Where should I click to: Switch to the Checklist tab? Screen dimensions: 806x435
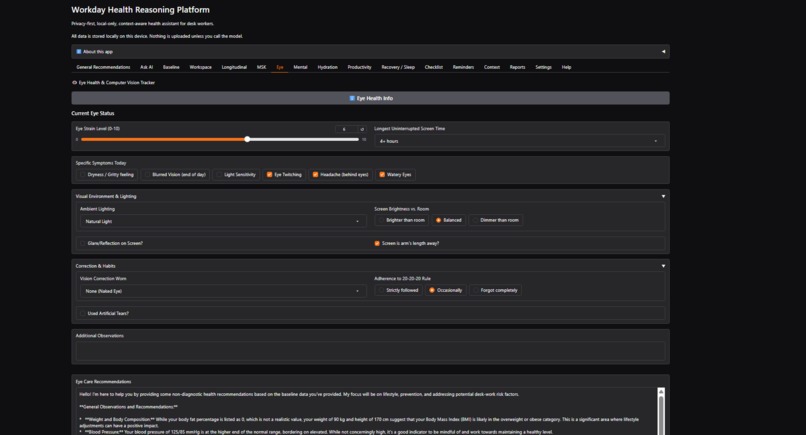[x=433, y=67]
